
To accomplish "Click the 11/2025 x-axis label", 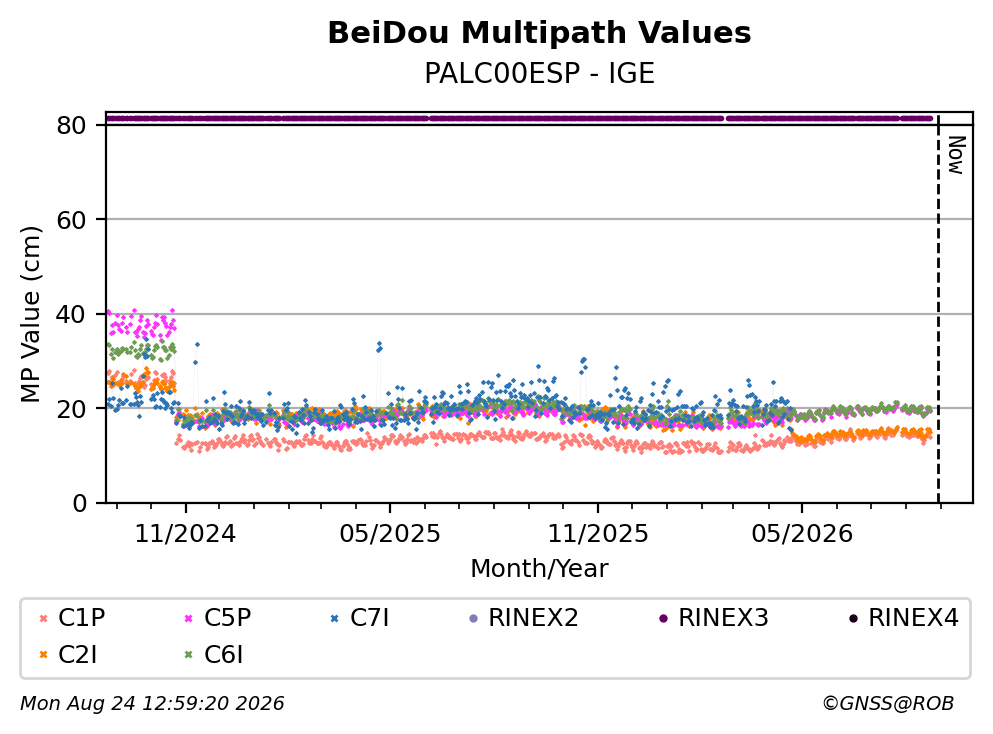I will (598, 534).
